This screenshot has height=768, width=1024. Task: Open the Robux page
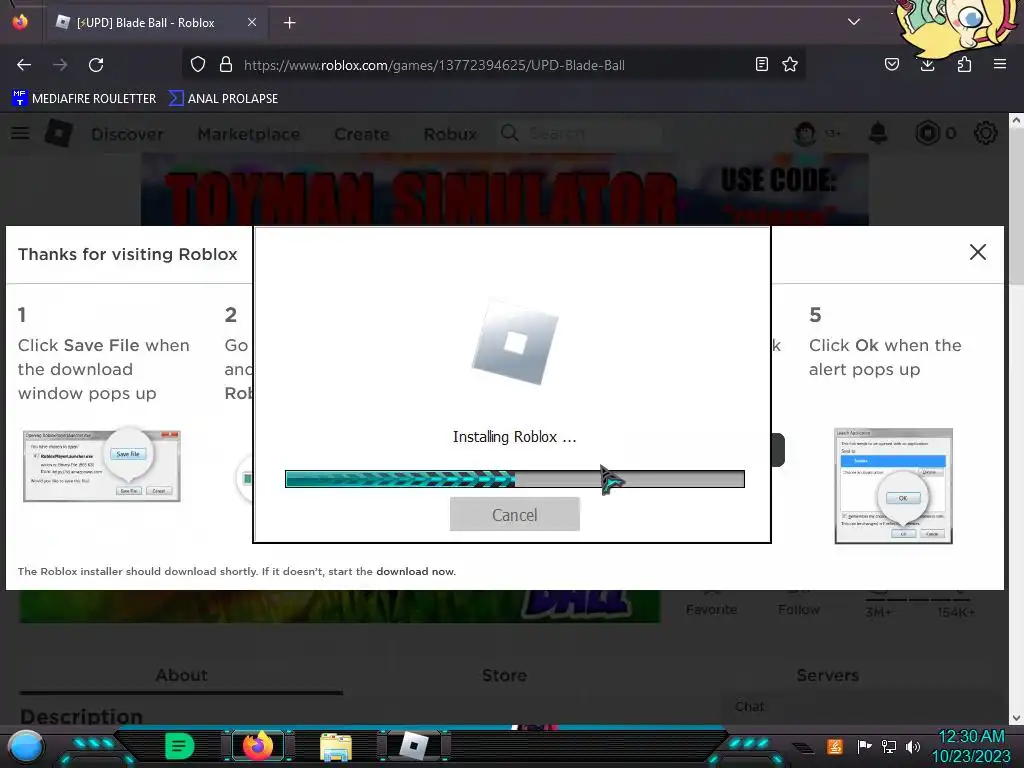[x=450, y=134]
